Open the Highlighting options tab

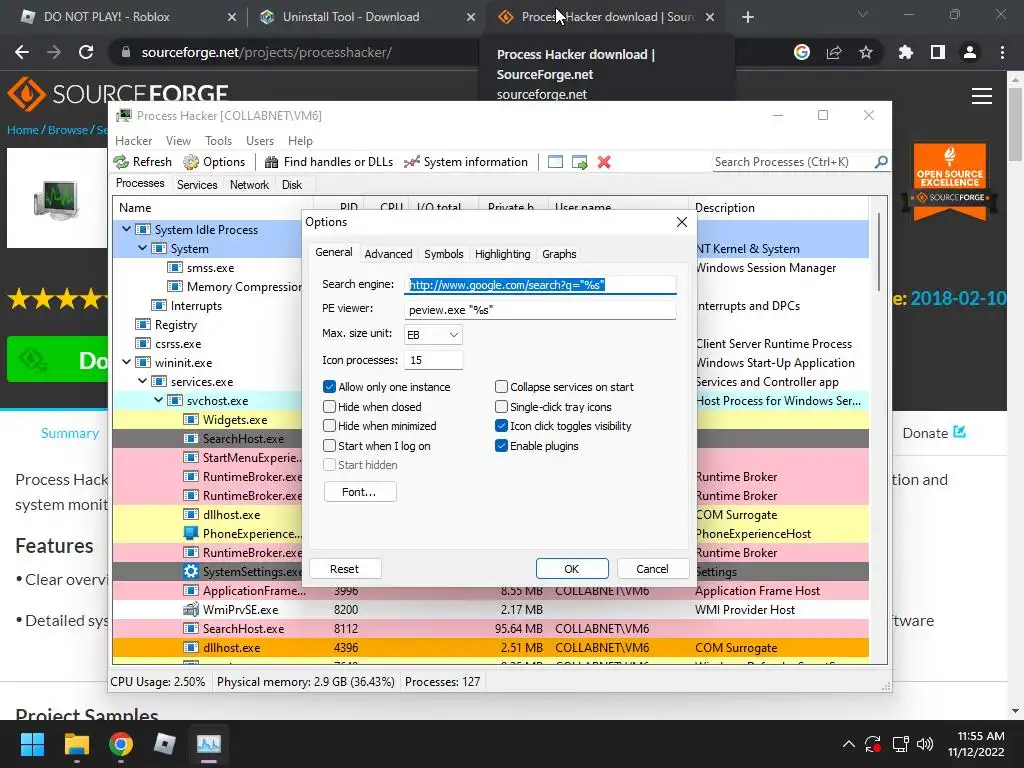[x=502, y=254]
